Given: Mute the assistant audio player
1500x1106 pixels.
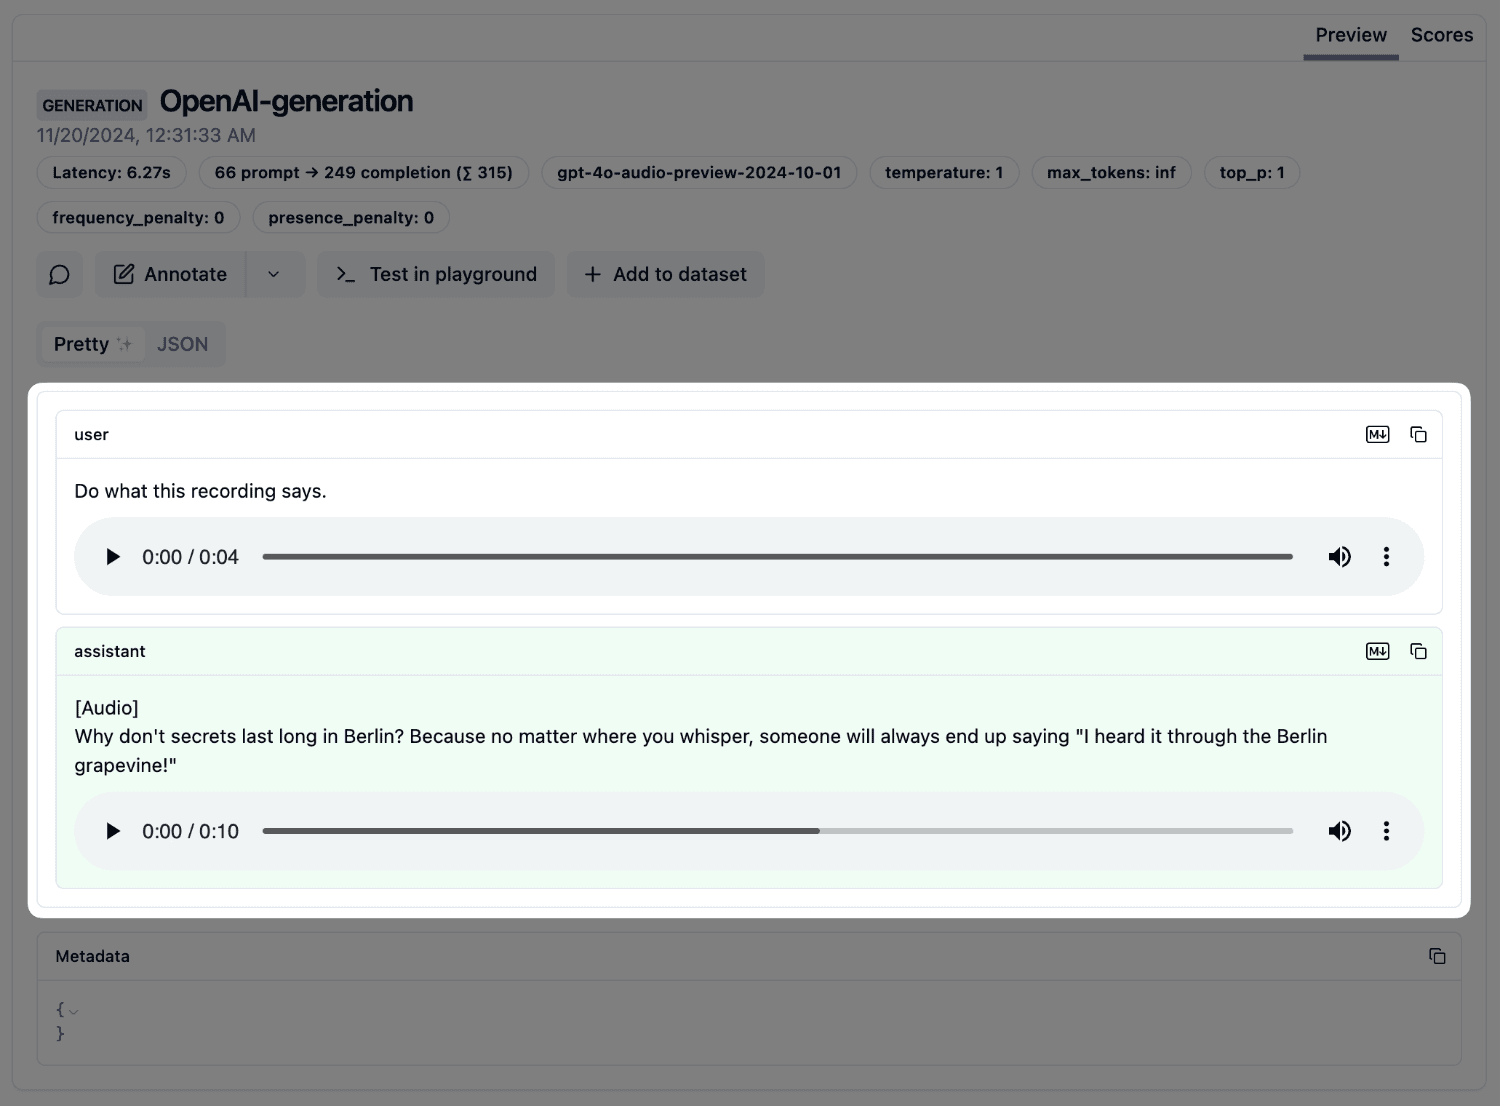Looking at the screenshot, I should coord(1340,831).
